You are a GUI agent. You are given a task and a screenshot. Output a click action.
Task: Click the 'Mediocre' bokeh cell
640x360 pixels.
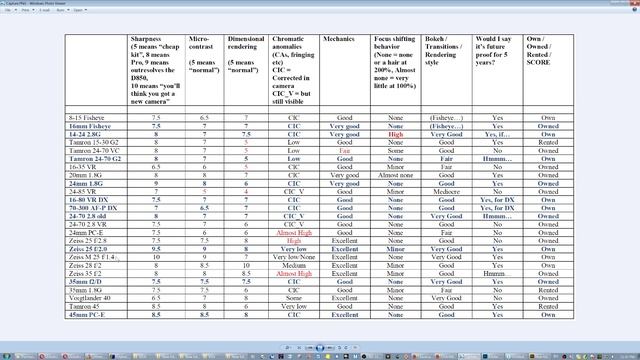click(x=446, y=191)
